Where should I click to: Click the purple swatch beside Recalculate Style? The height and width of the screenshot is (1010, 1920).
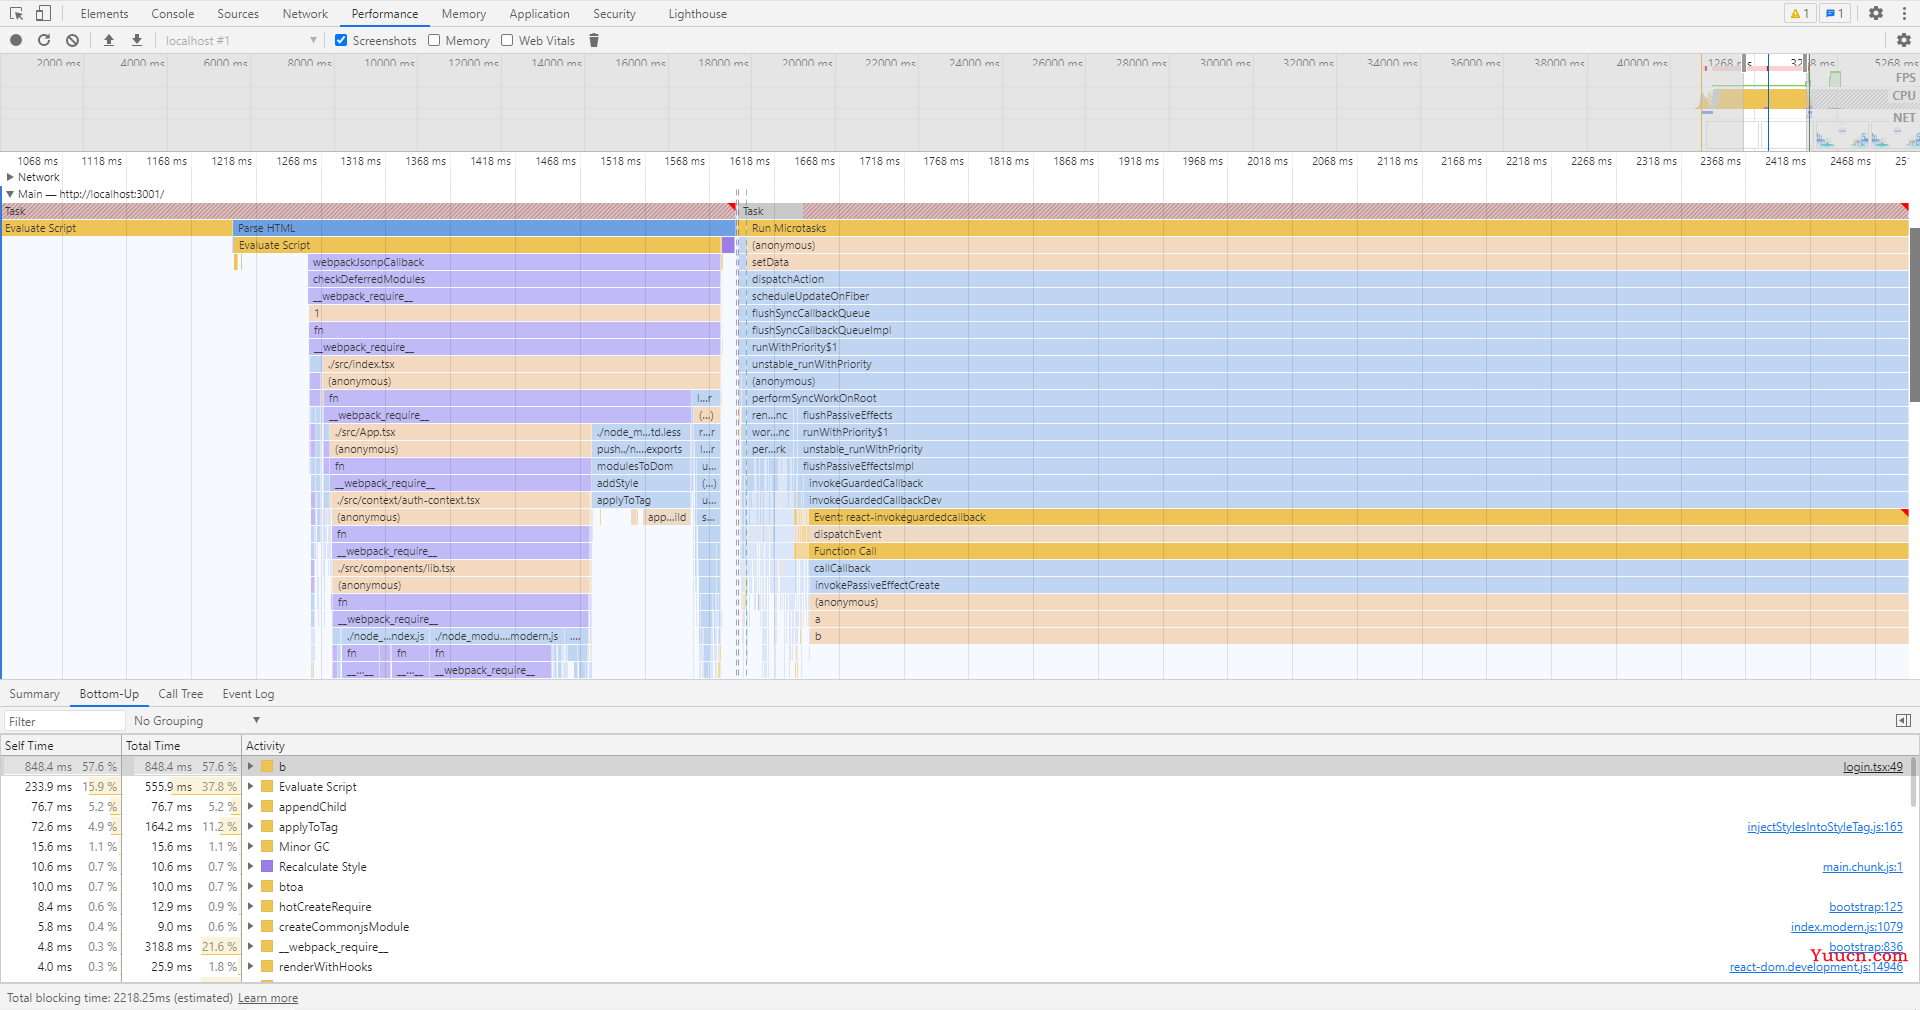267,867
